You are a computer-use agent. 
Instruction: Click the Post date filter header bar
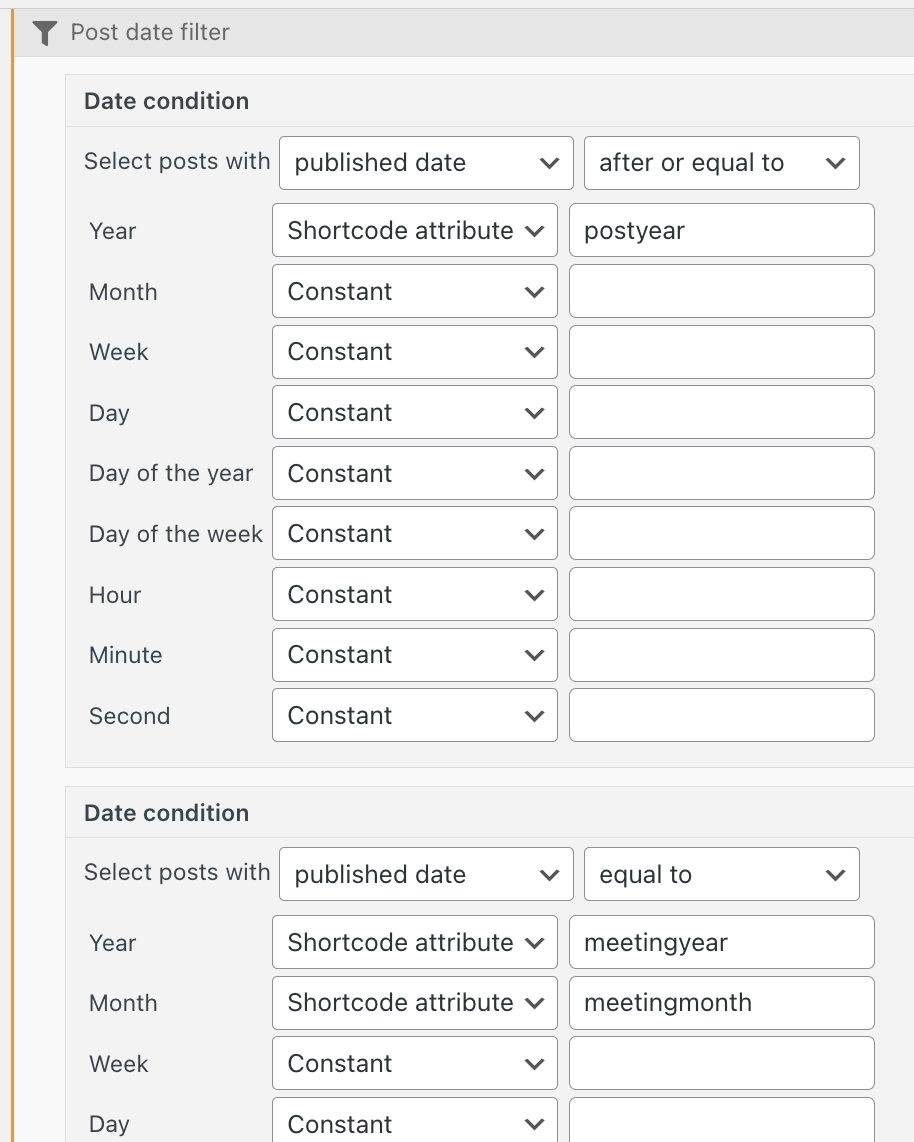(464, 33)
